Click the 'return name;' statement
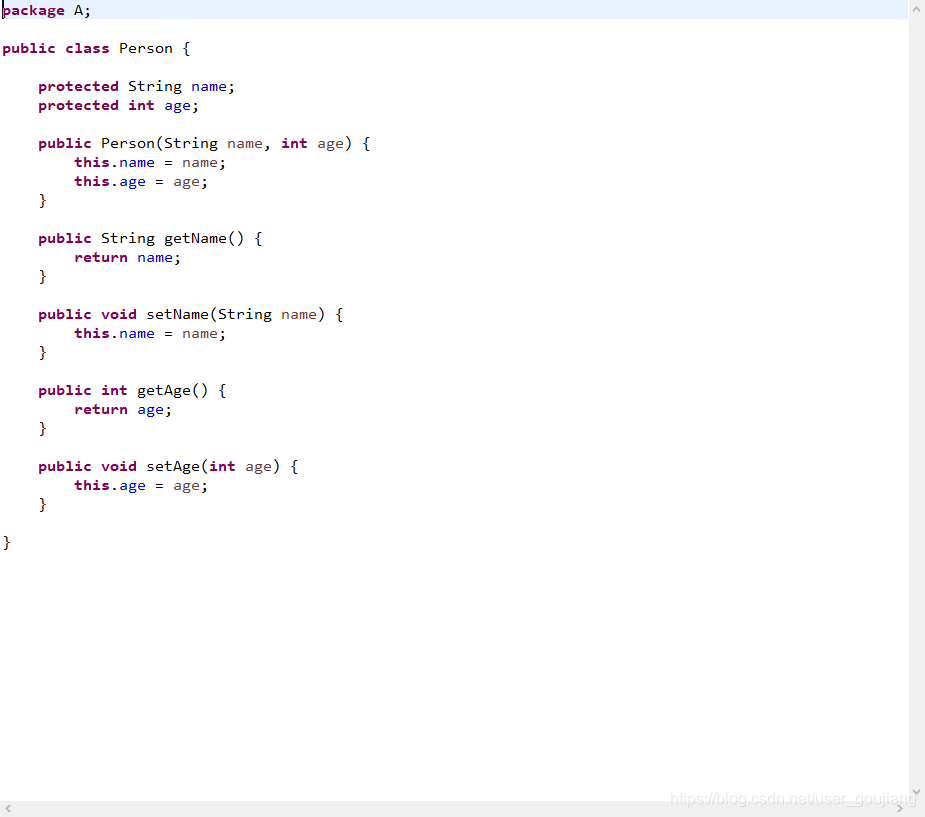Image resolution: width=925 pixels, height=817 pixels. tap(127, 258)
